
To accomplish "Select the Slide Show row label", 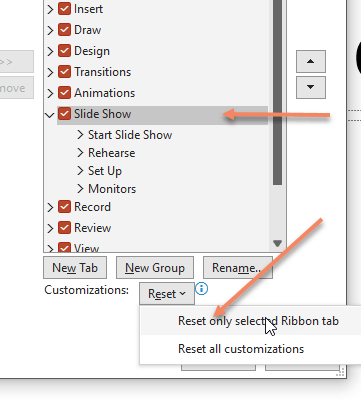I will point(102,114).
